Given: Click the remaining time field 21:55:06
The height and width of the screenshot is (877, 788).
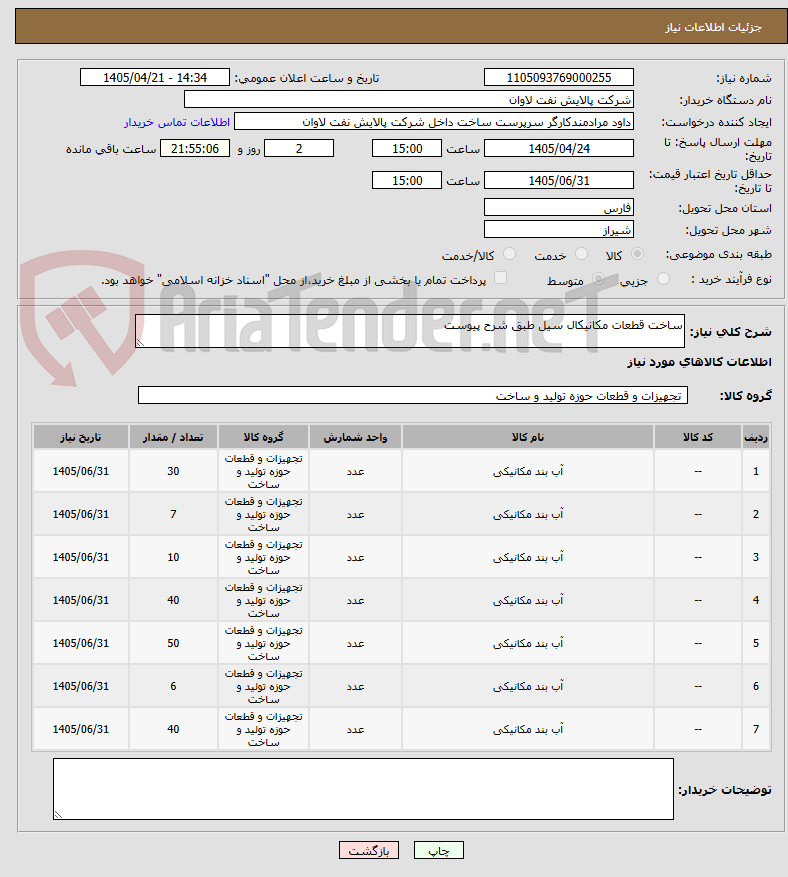Looking at the screenshot, I should (195, 148).
